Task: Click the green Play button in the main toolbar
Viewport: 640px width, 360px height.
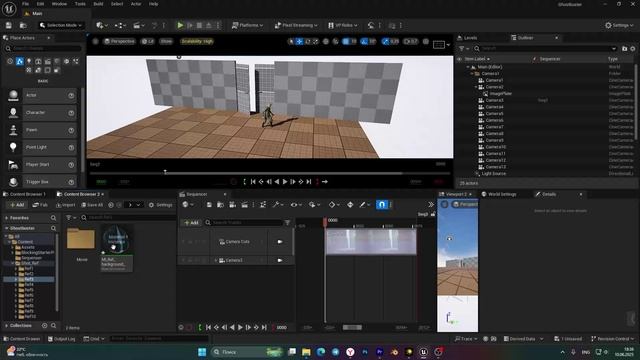Action: [180, 25]
